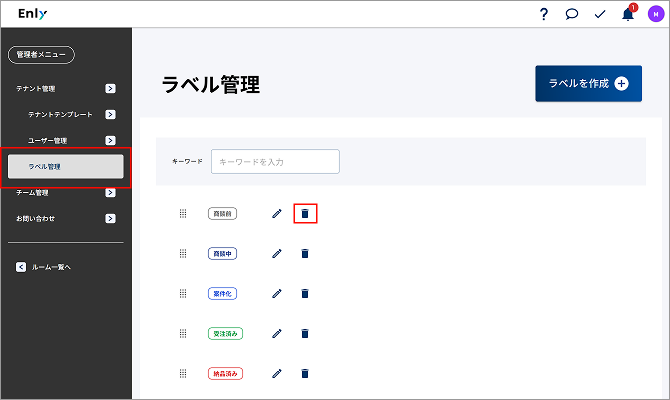The image size is (670, 400).
Task: Expand the チーム管理 arrow
Action: click(110, 193)
